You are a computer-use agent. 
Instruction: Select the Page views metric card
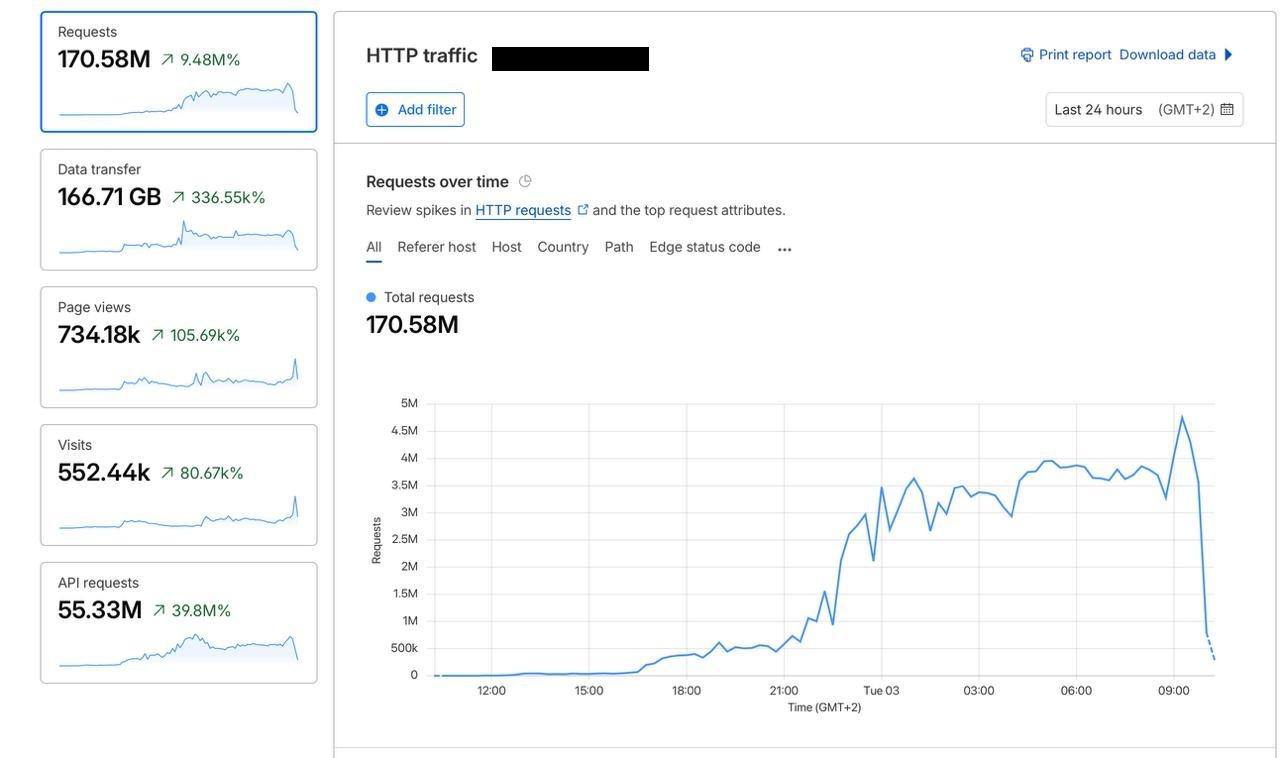pos(179,347)
